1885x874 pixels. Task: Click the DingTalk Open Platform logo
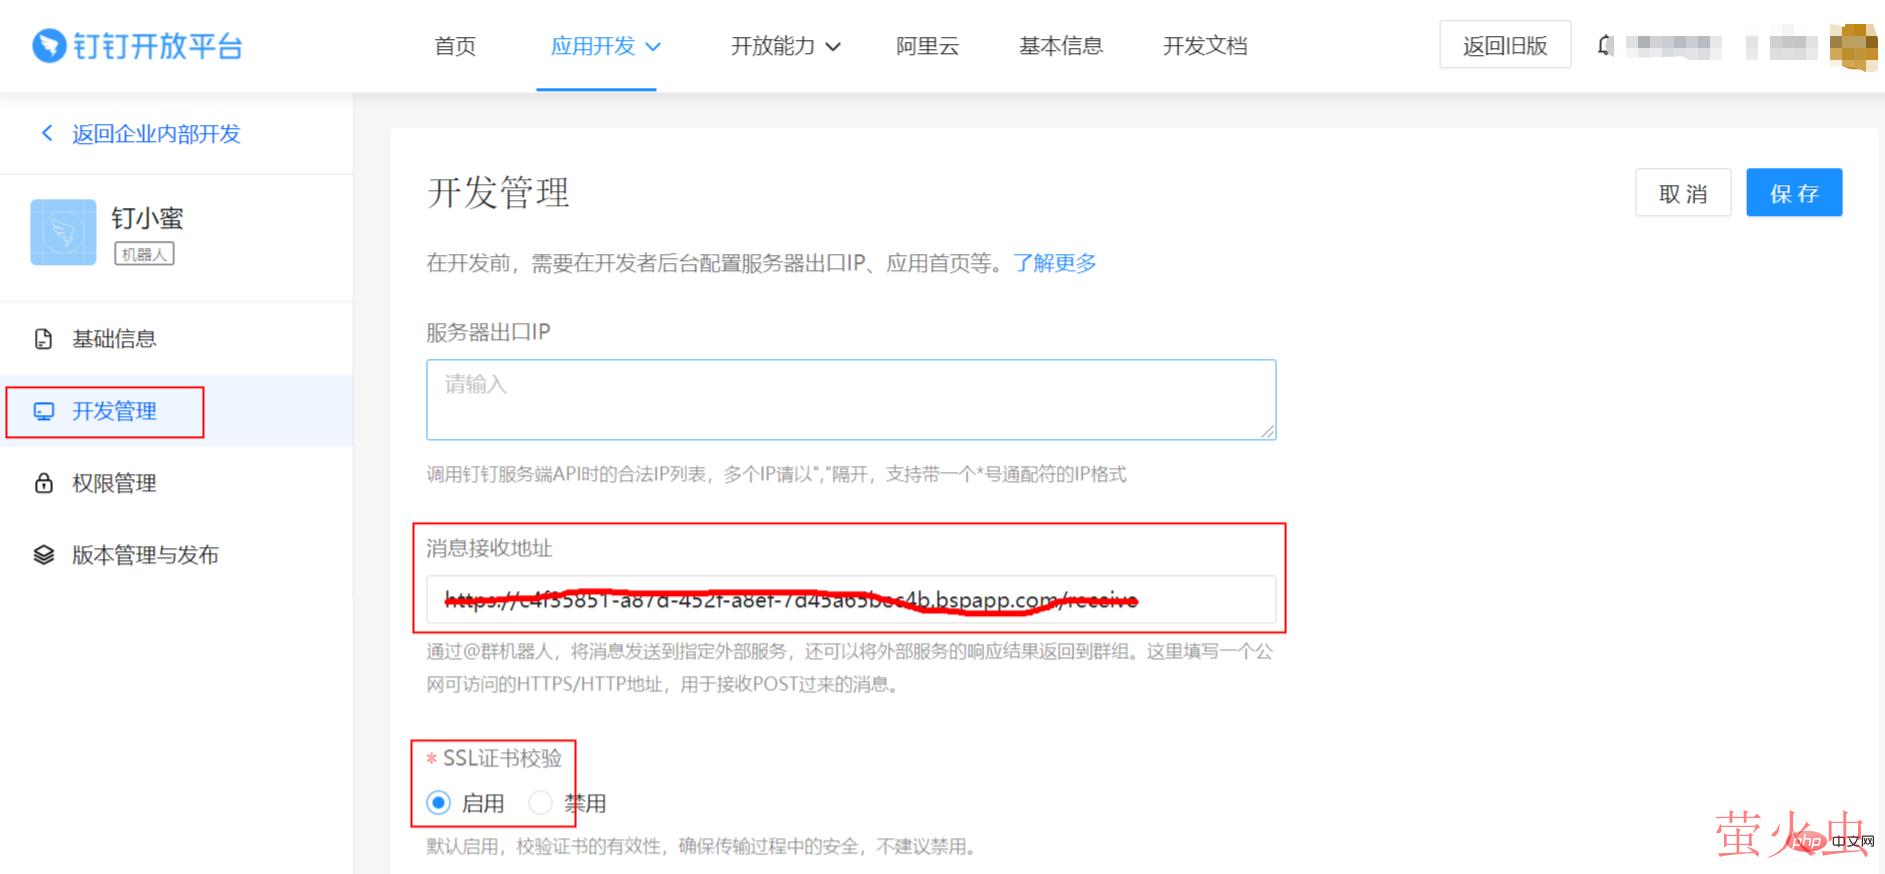tap(138, 46)
